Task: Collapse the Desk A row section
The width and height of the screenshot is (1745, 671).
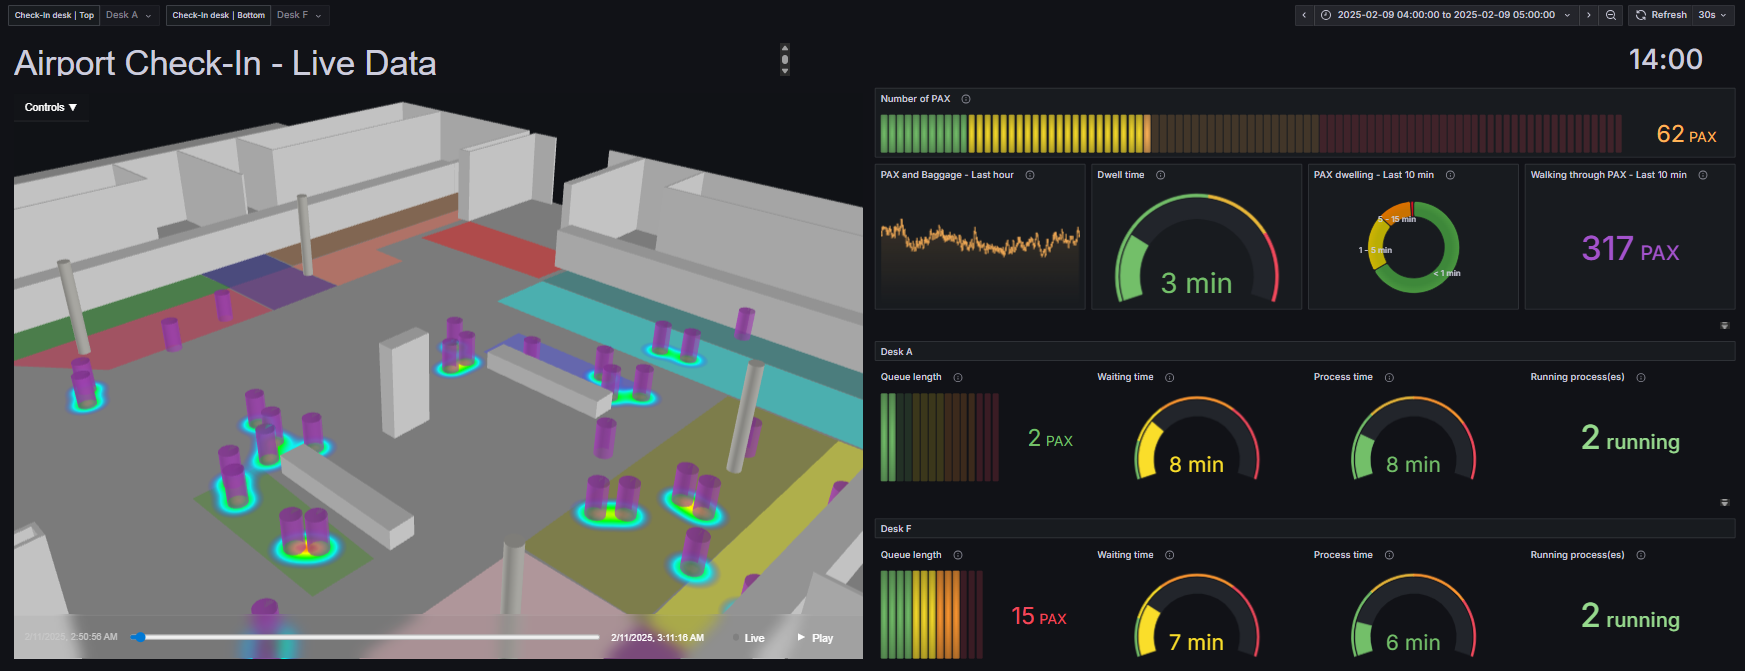Action: 896,352
